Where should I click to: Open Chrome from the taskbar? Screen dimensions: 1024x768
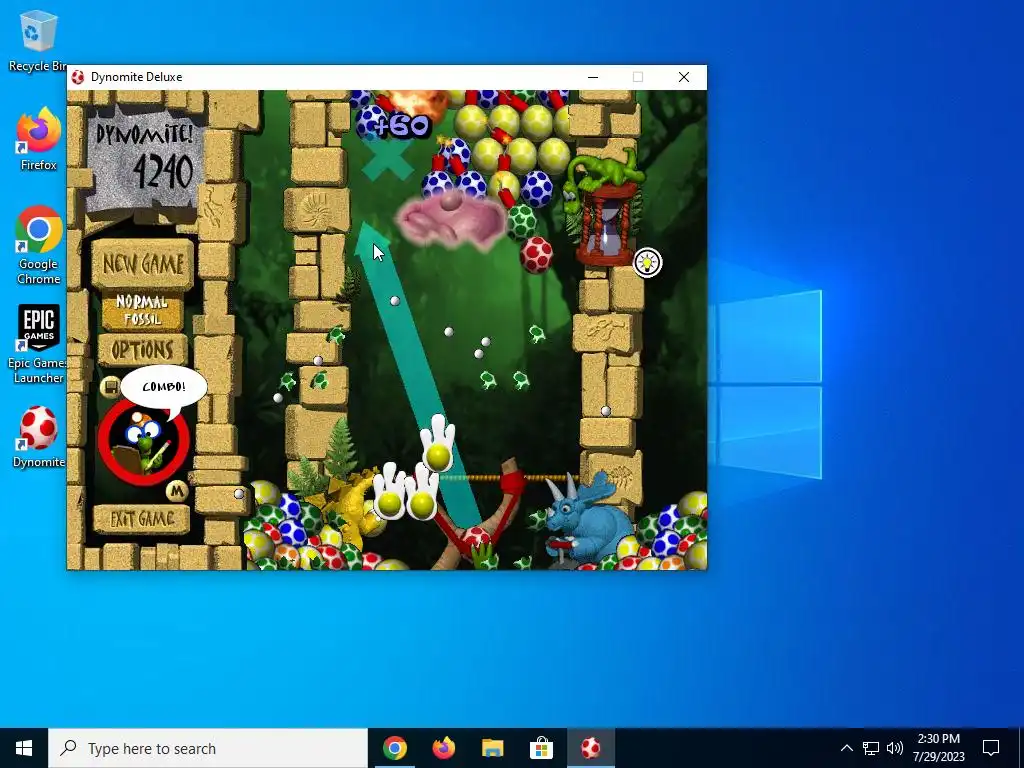(394, 748)
